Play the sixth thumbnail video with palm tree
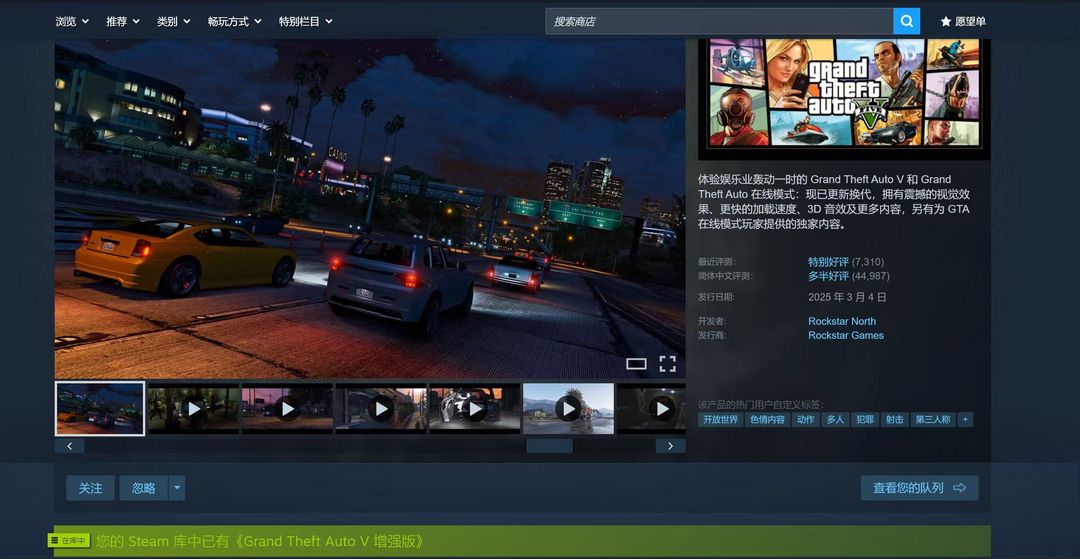Screen dimensions: 1080x559 click(x=568, y=409)
